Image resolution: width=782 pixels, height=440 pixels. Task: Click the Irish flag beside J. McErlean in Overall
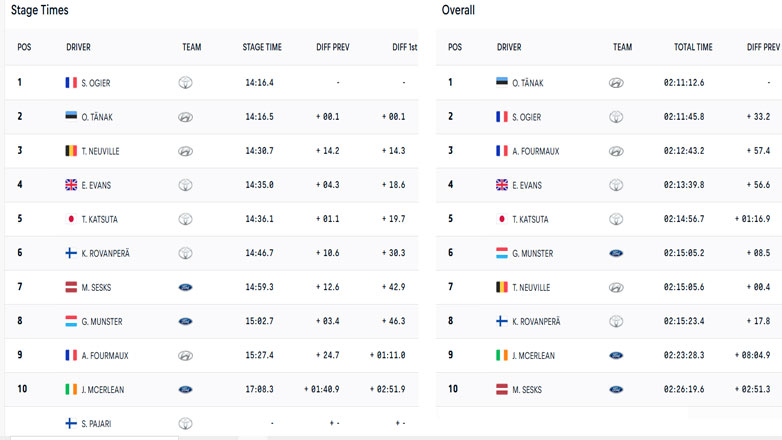(x=502, y=355)
